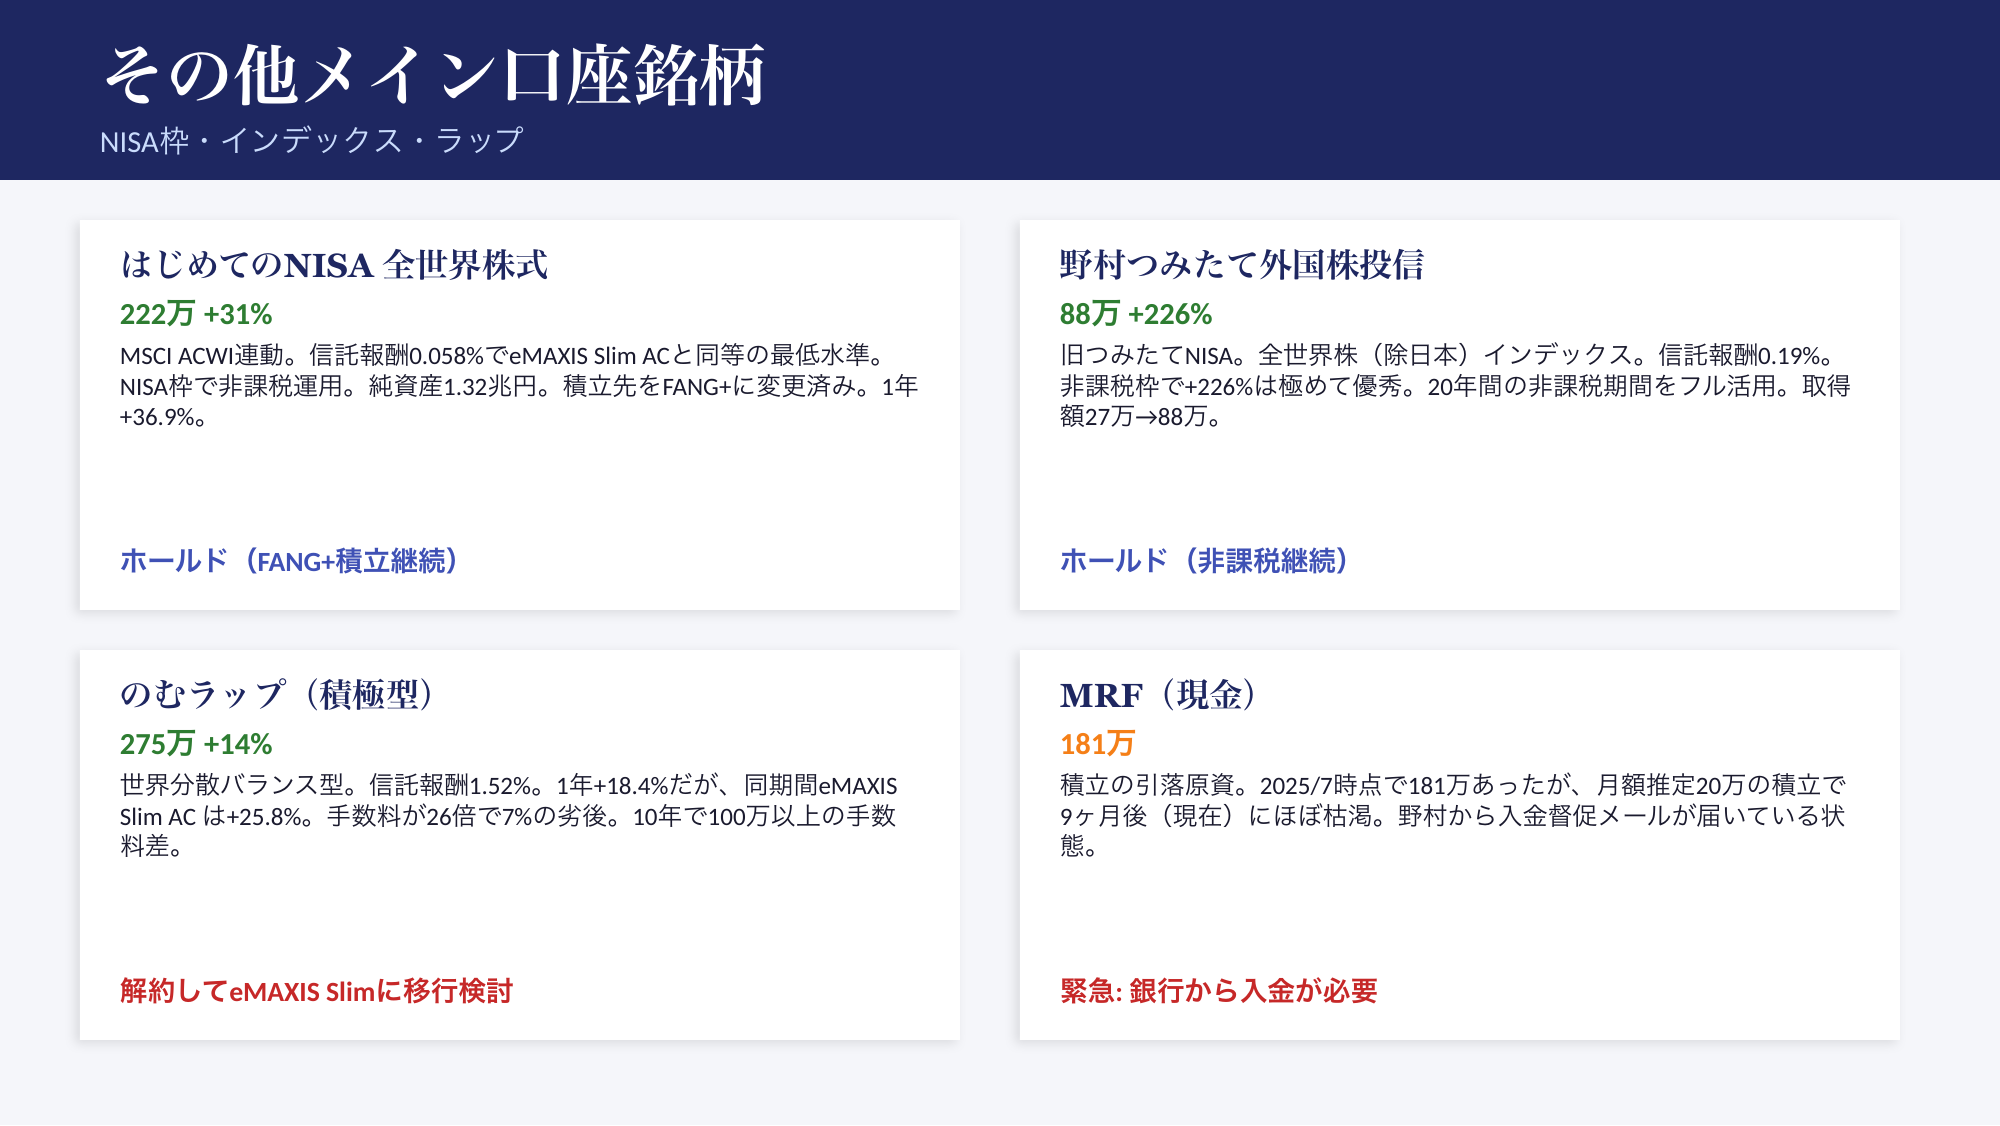Select the heading のむラップ（積極型）

pyautogui.click(x=276, y=695)
